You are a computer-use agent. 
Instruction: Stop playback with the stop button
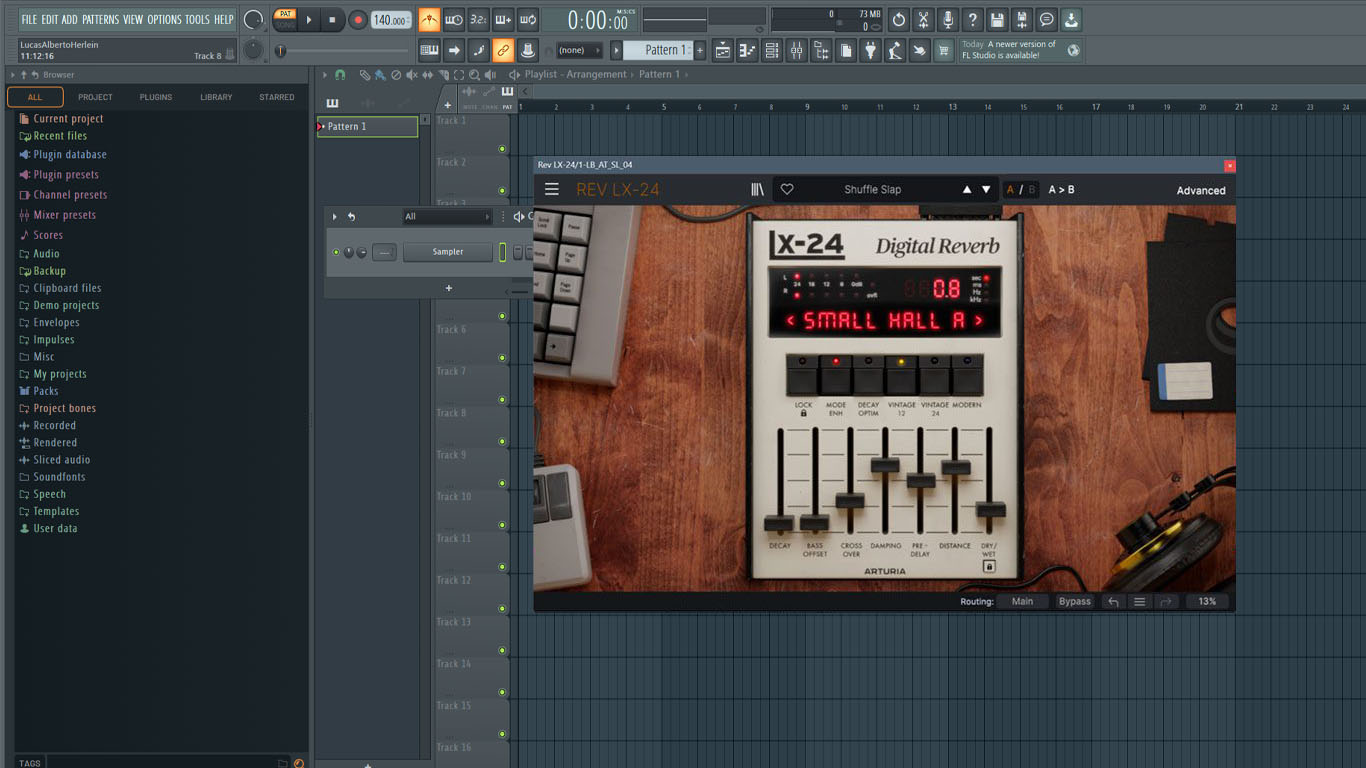[333, 19]
